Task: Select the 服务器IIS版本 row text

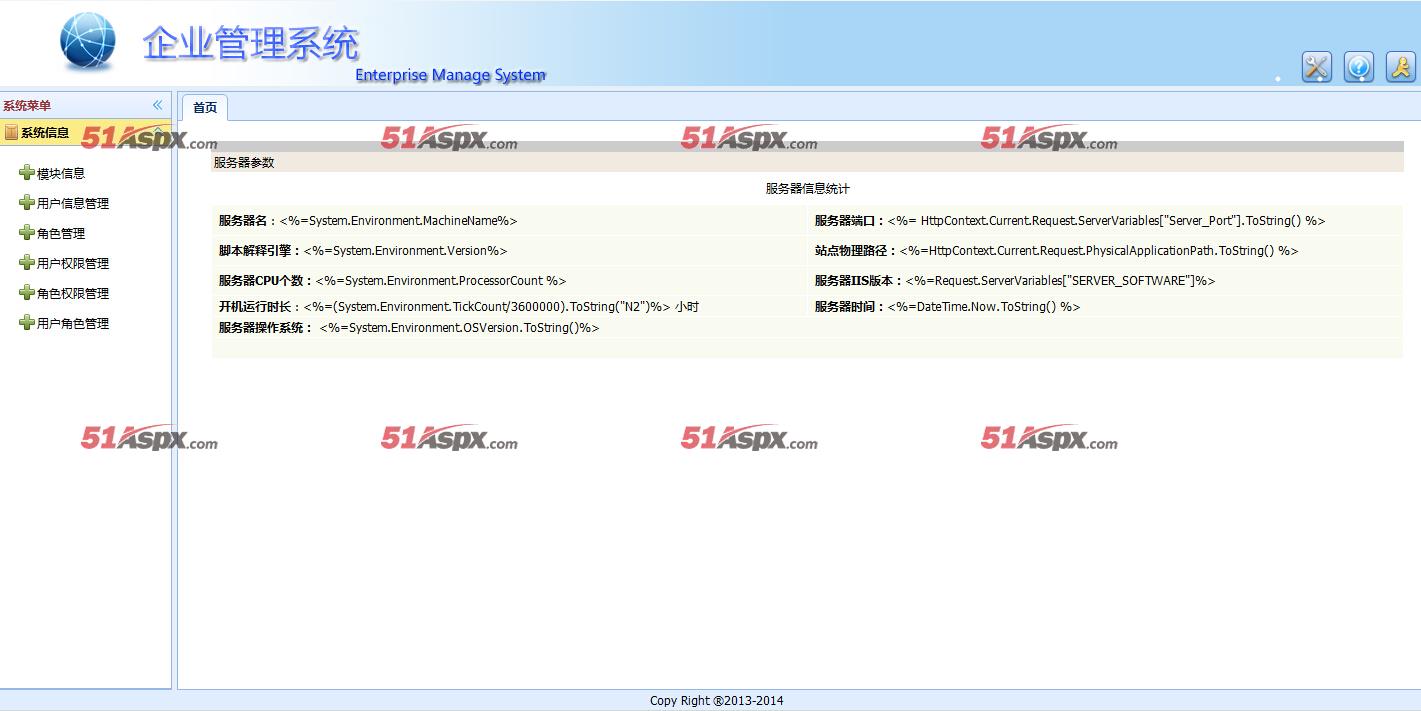Action: [x=1015, y=281]
